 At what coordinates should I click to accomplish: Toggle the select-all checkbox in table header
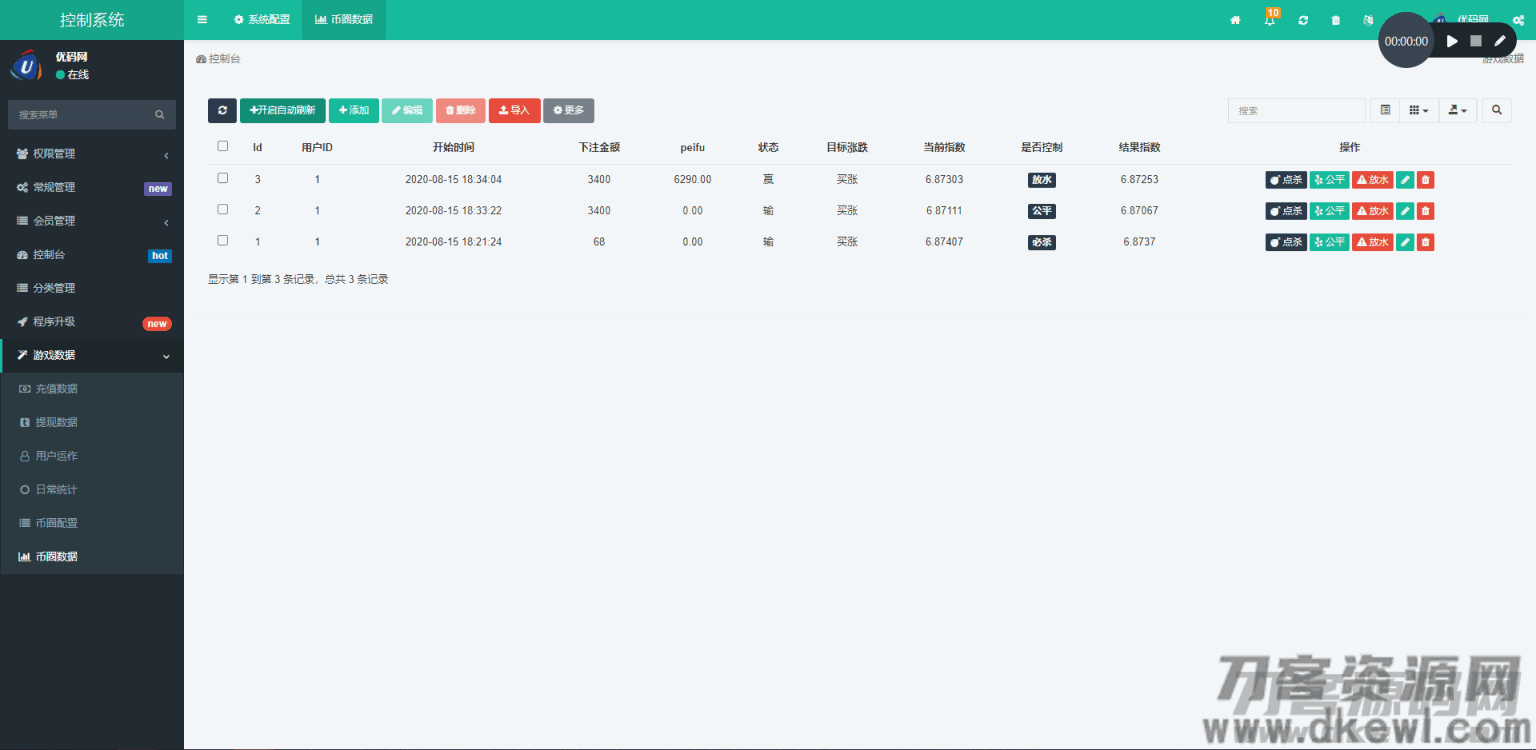click(x=223, y=146)
